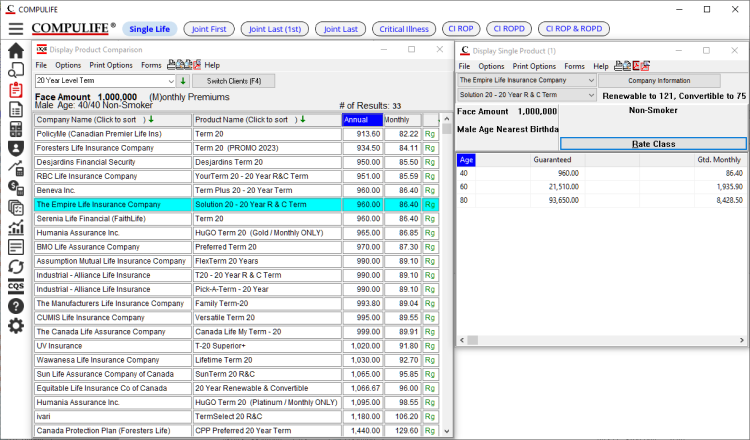Expand The Empire Life Insurance Company dropdown
Screen dimensions: 750x440
point(527,80)
